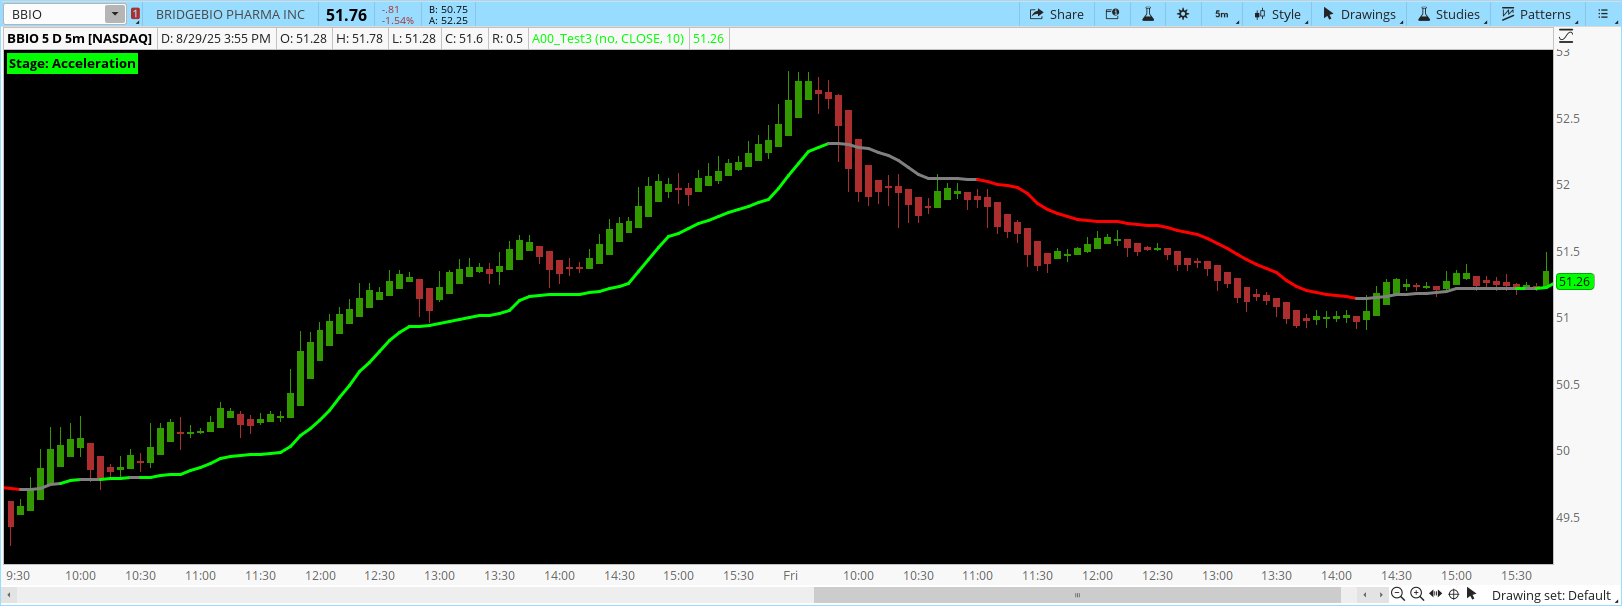Click the BRIDGEBIO PHARMA INC company name
The image size is (1622, 606).
[230, 14]
